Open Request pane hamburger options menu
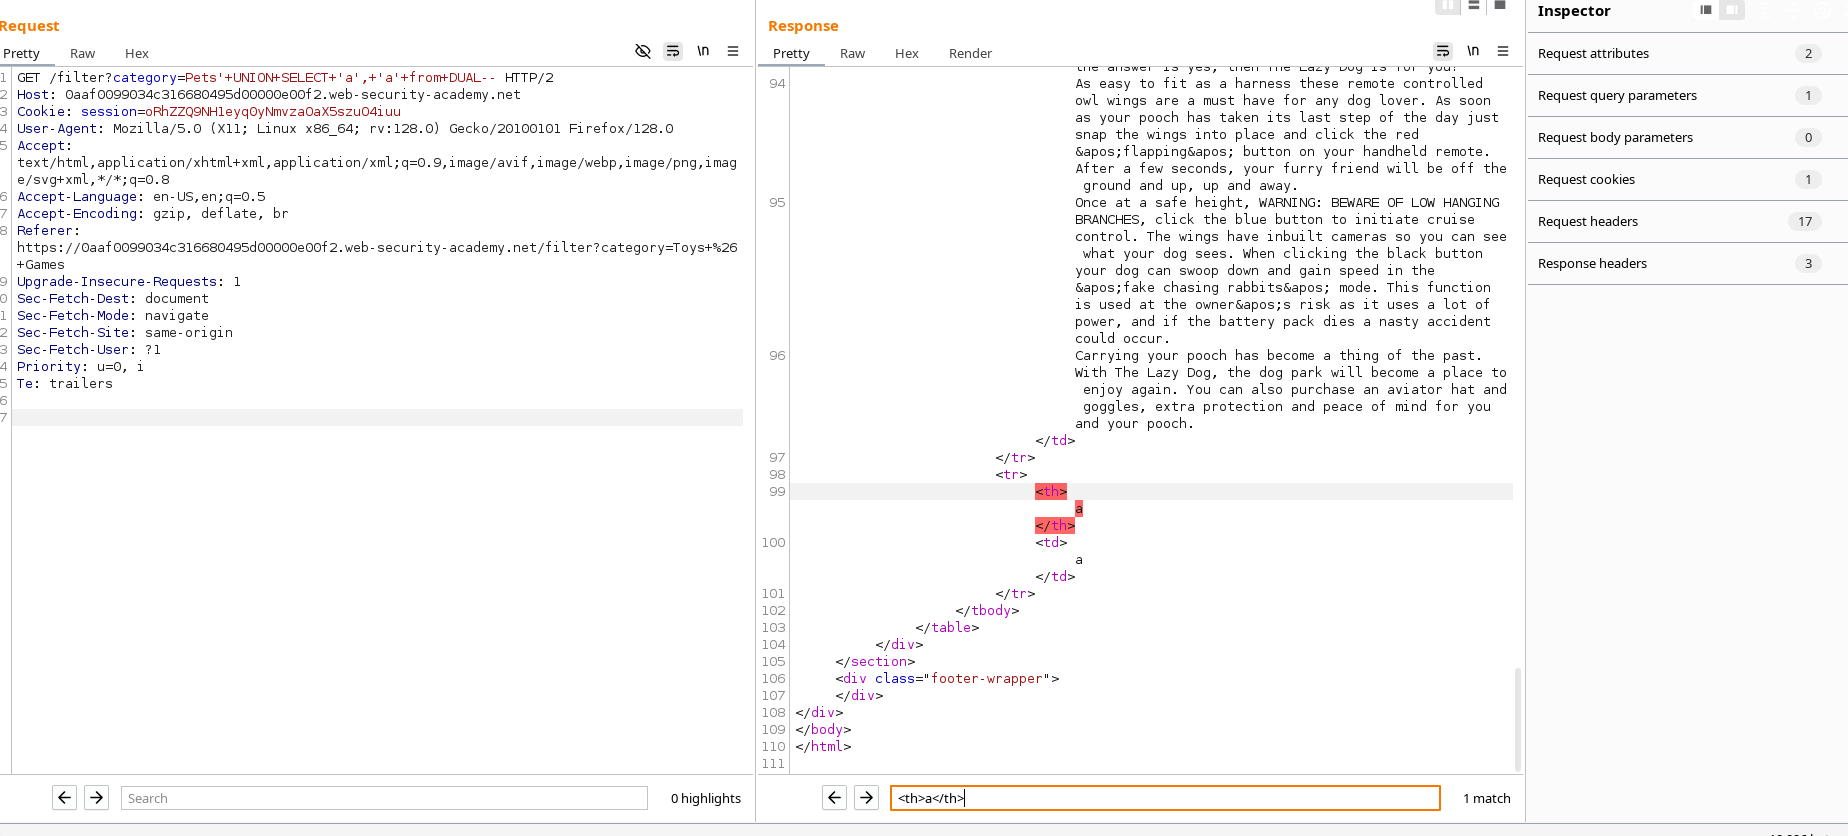This screenshot has width=1848, height=836. coord(733,51)
